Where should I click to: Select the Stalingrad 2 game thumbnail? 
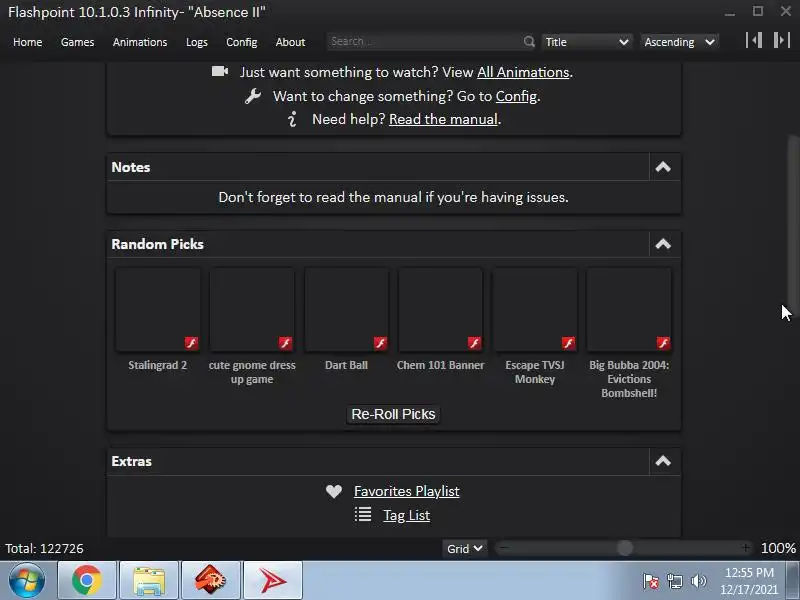point(158,309)
